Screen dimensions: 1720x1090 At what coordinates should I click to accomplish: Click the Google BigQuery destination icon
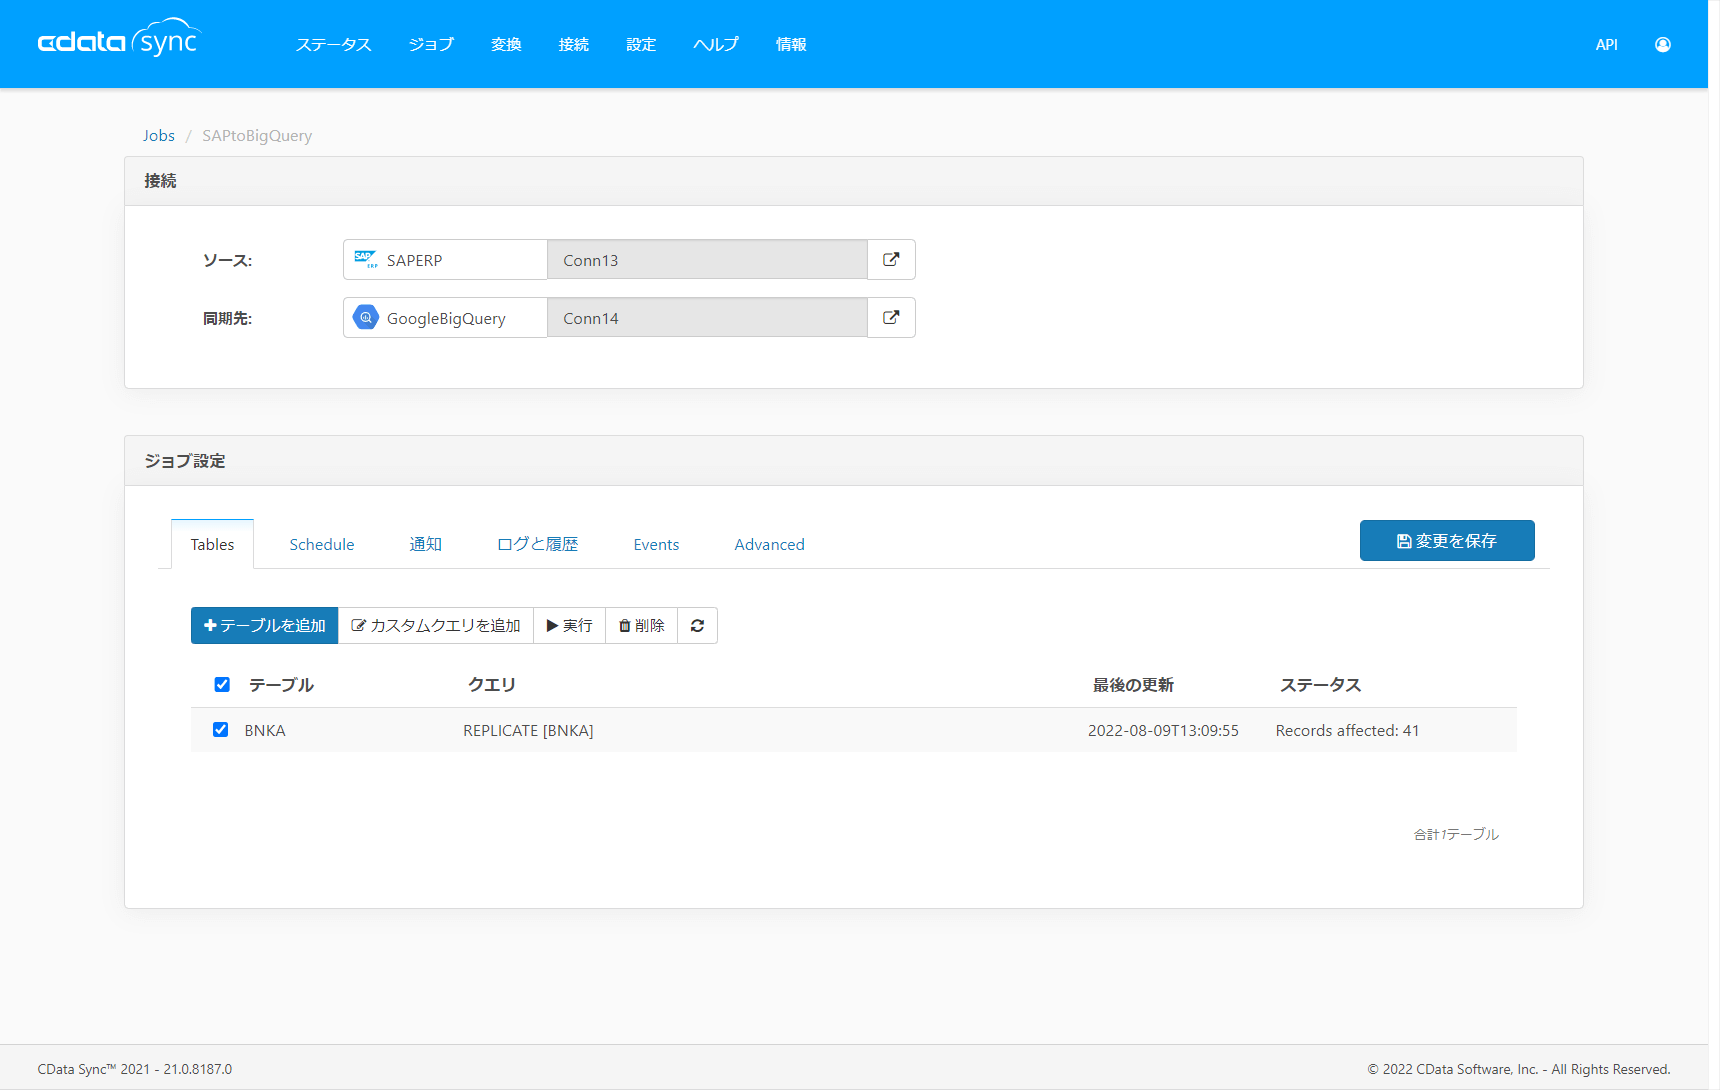pyautogui.click(x=366, y=318)
